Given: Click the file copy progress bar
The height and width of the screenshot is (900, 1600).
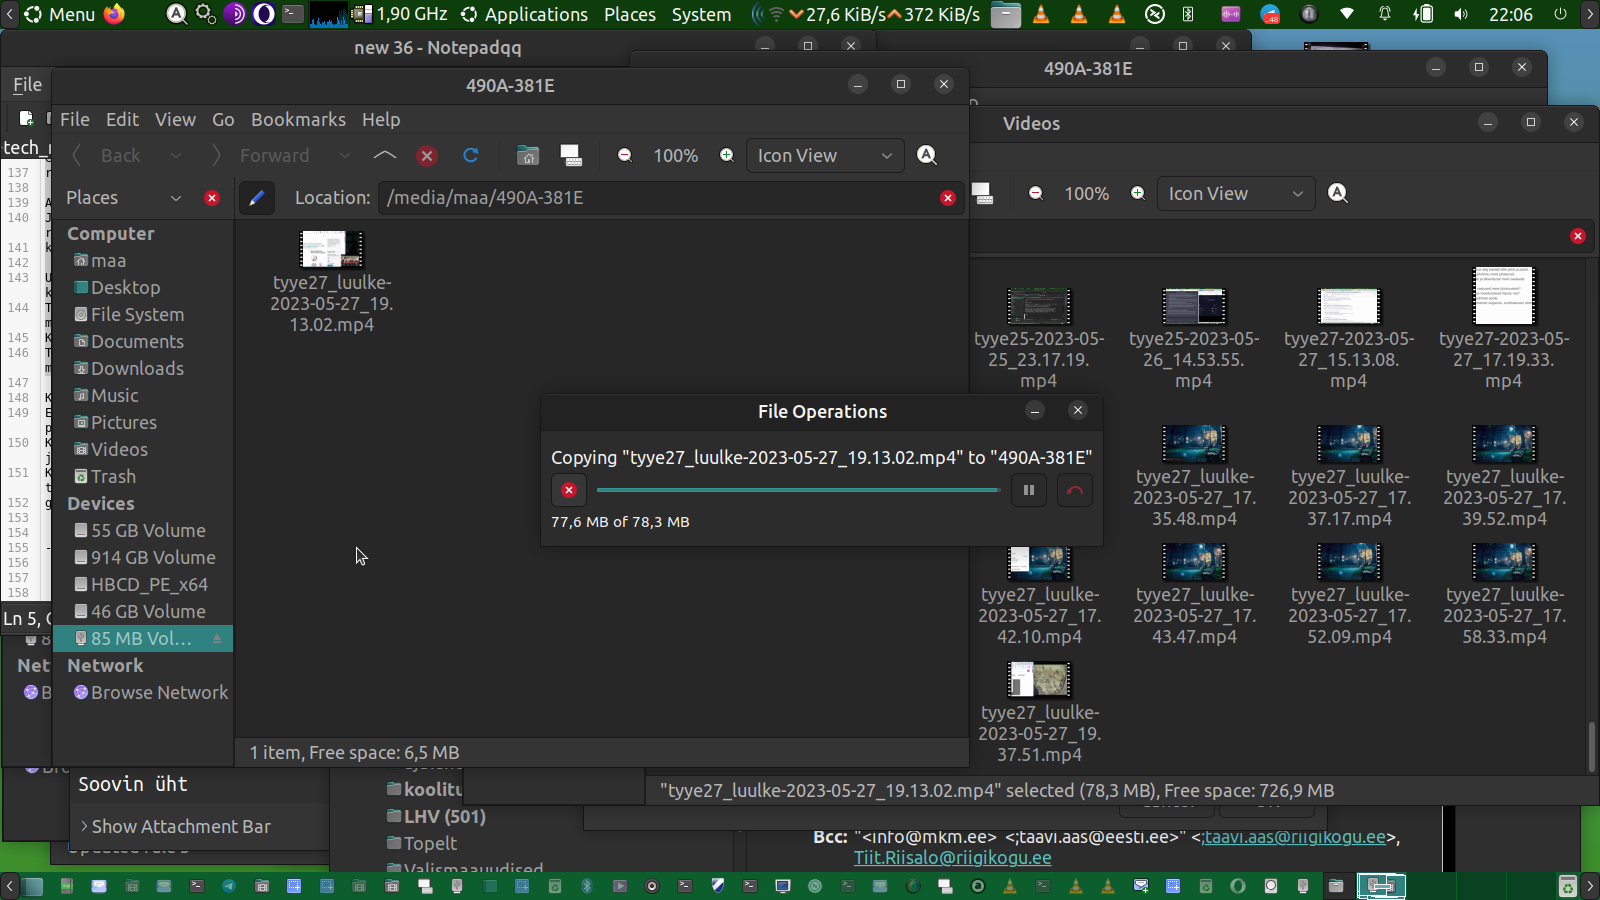Looking at the screenshot, I should pyautogui.click(x=797, y=490).
